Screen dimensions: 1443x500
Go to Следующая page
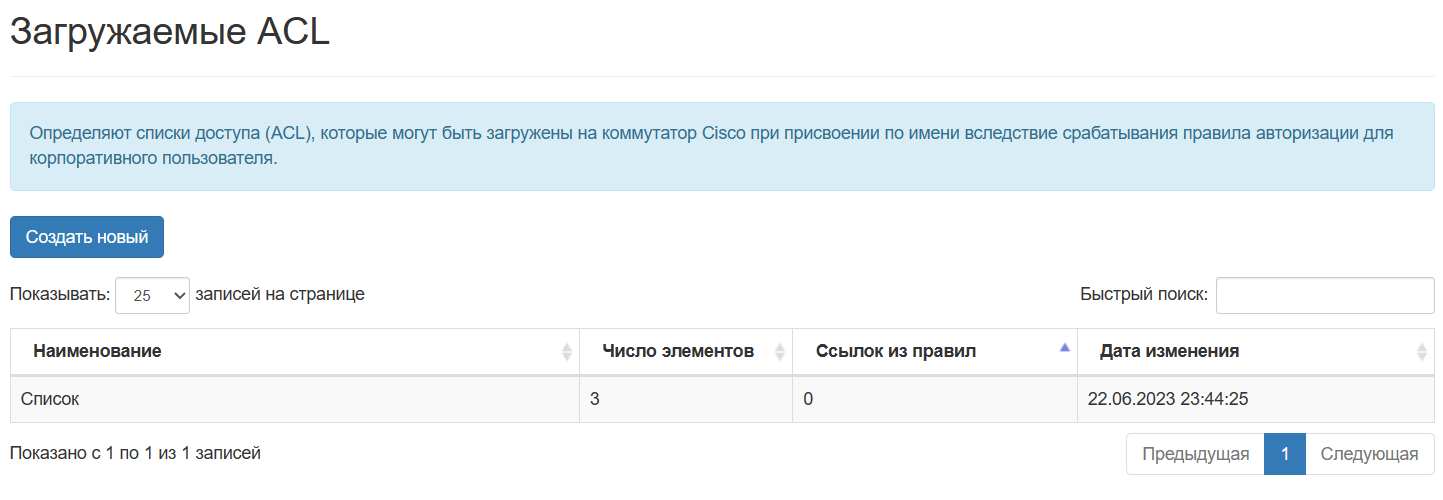click(x=1369, y=454)
